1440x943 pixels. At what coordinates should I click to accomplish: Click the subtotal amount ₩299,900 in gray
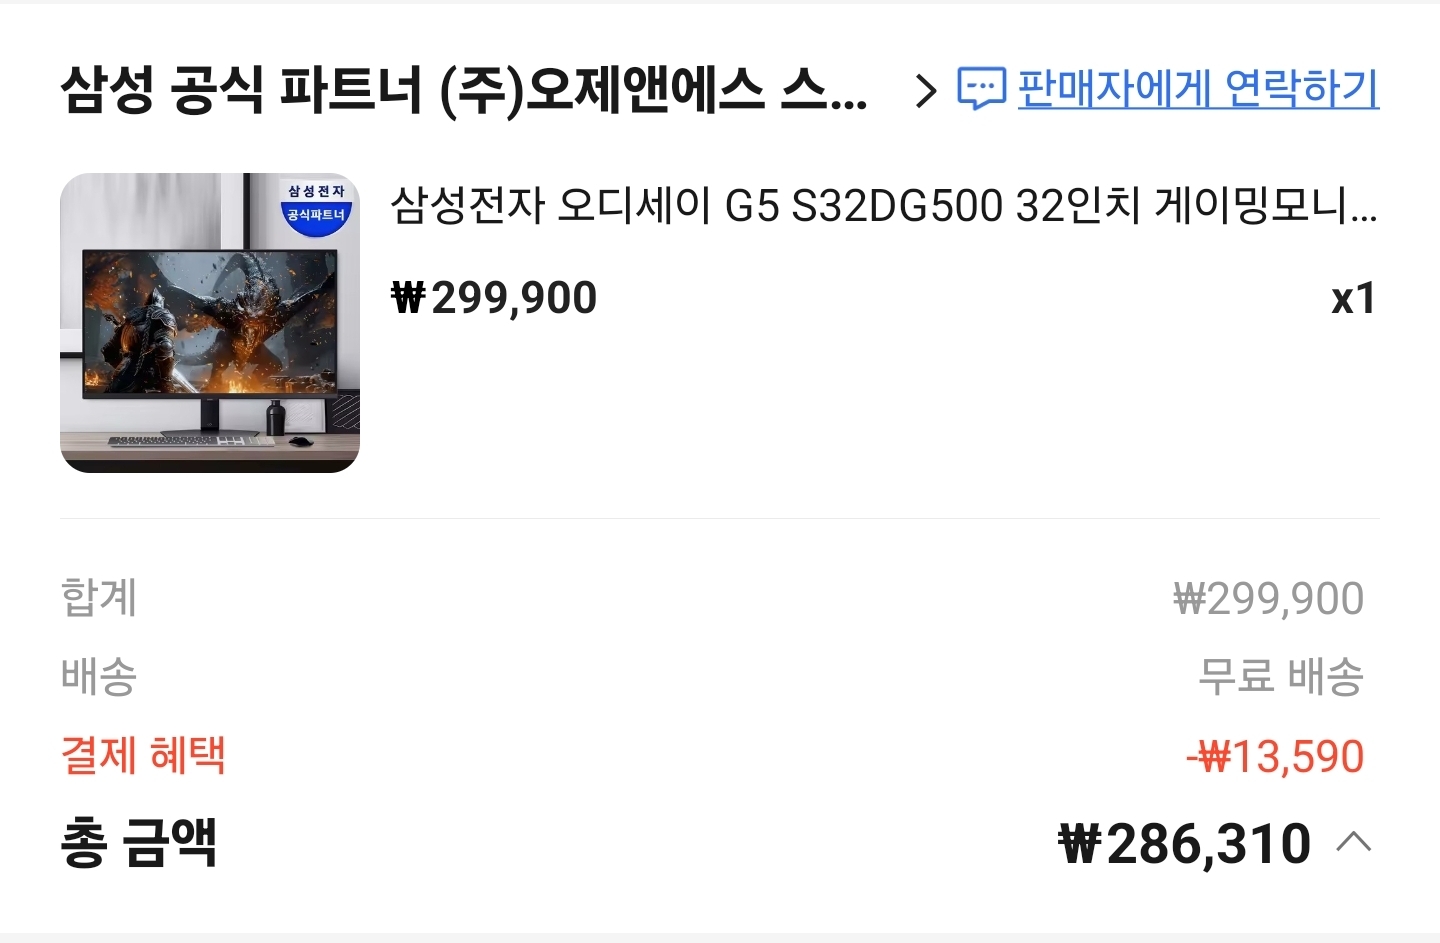pyautogui.click(x=1268, y=599)
